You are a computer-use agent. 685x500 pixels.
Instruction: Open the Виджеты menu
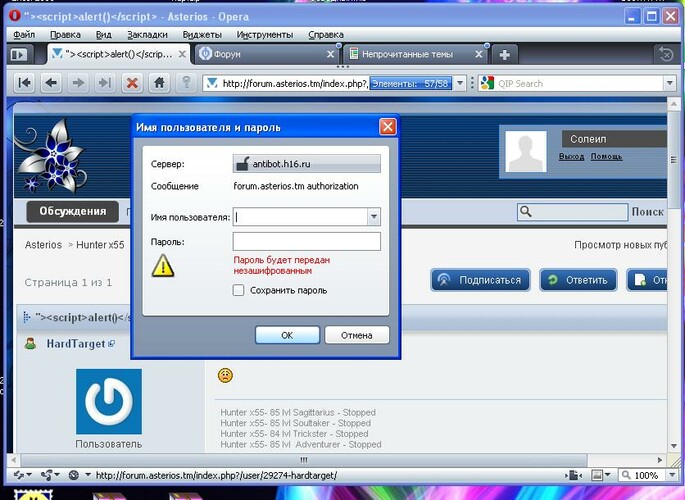pyautogui.click(x=202, y=34)
